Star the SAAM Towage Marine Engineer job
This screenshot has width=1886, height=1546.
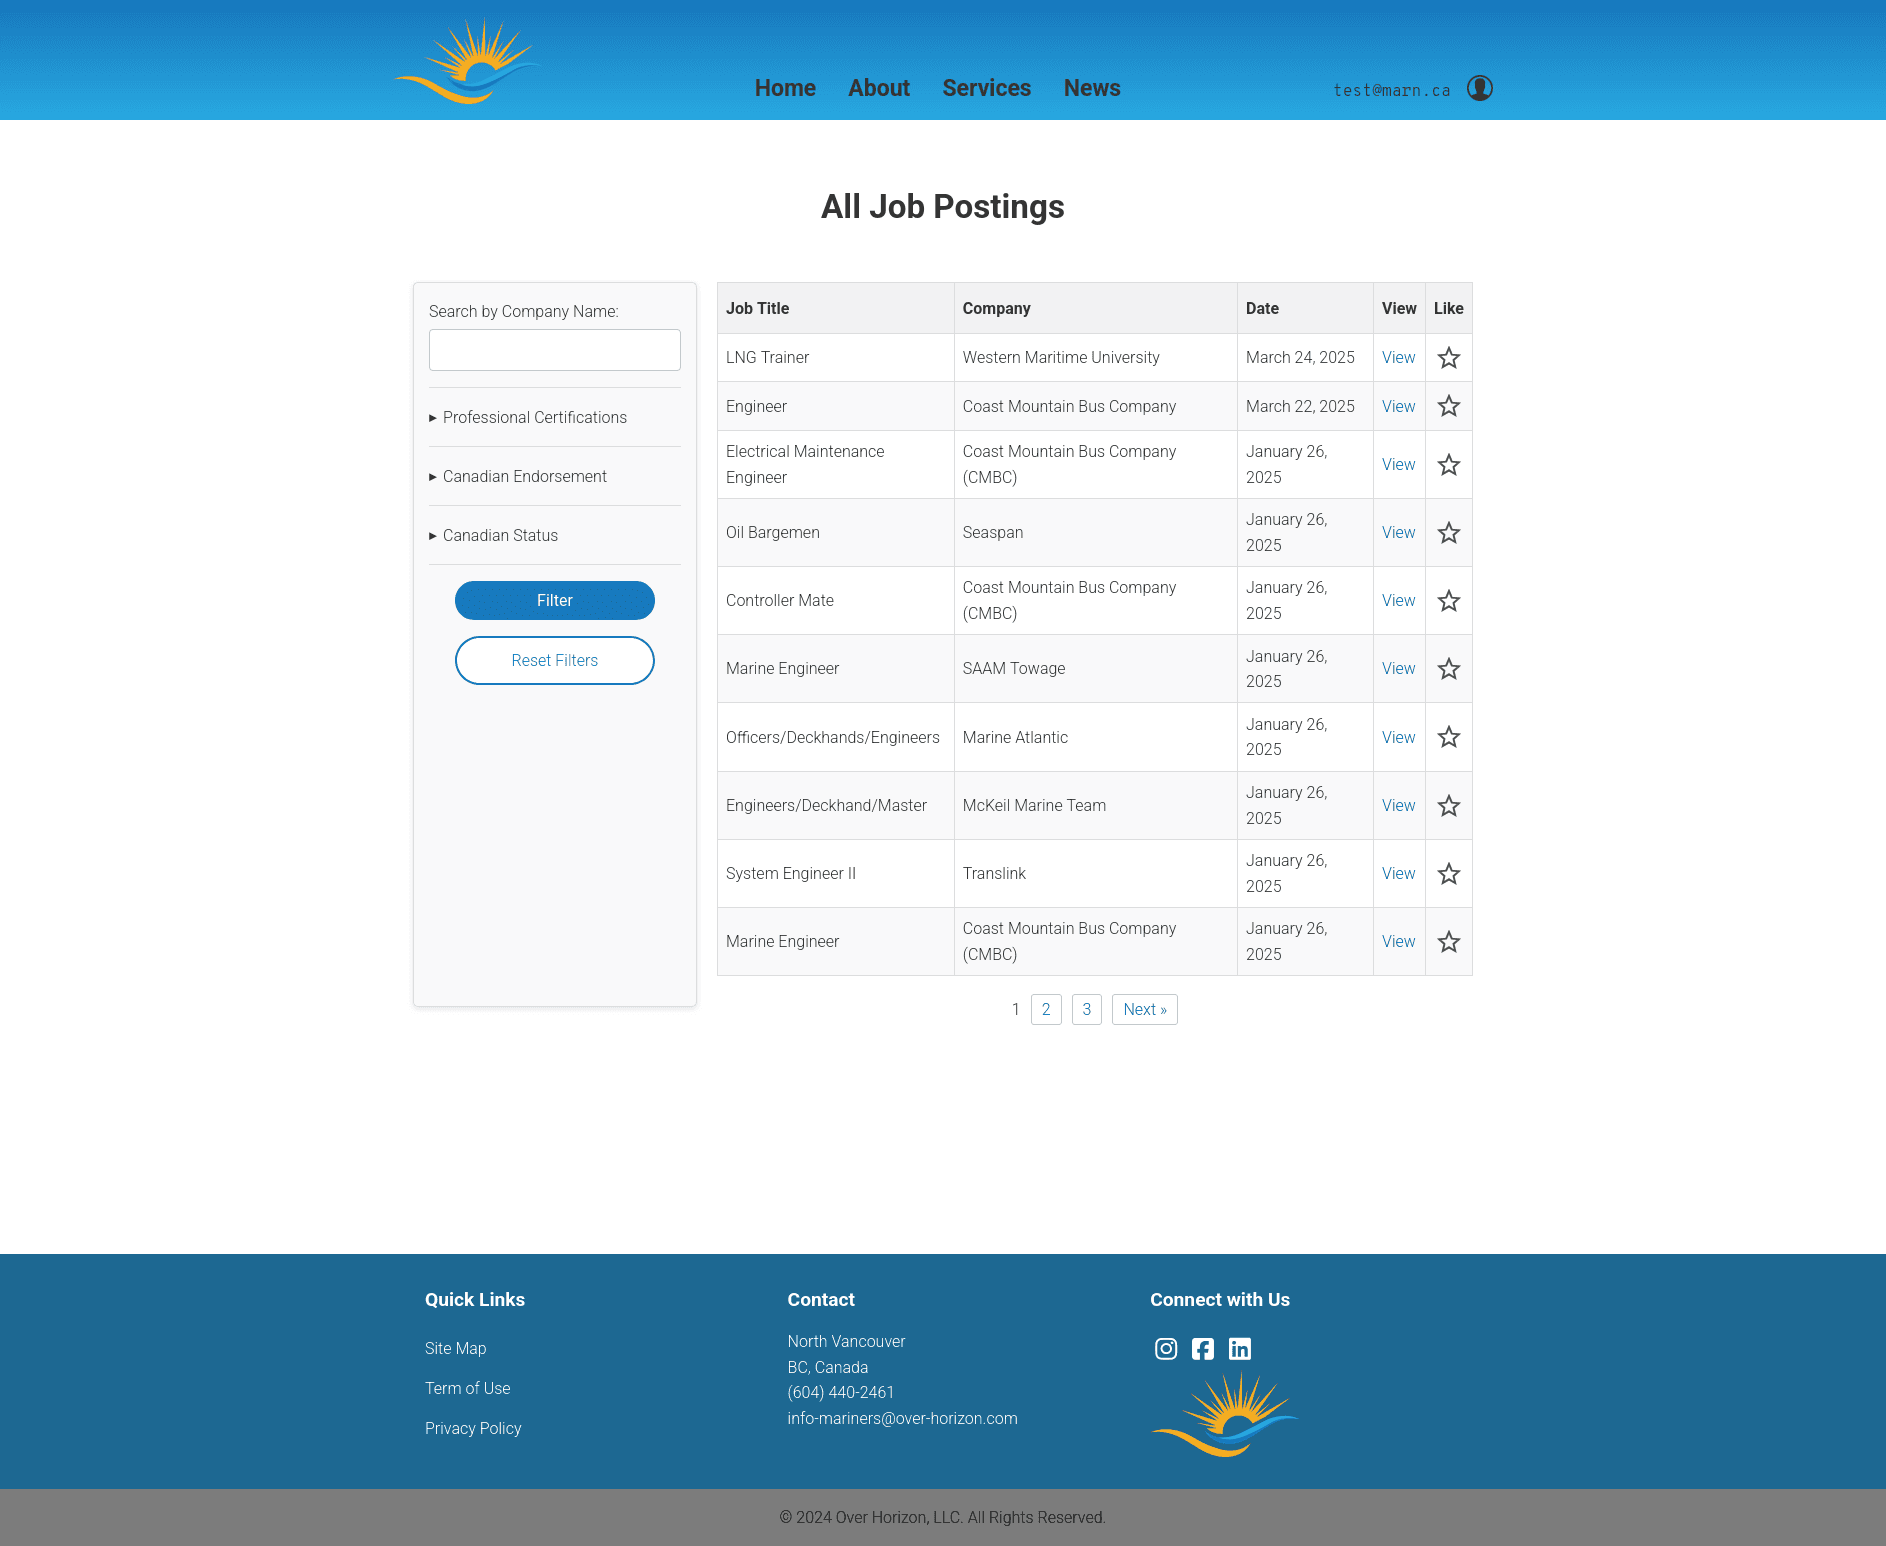[1448, 669]
